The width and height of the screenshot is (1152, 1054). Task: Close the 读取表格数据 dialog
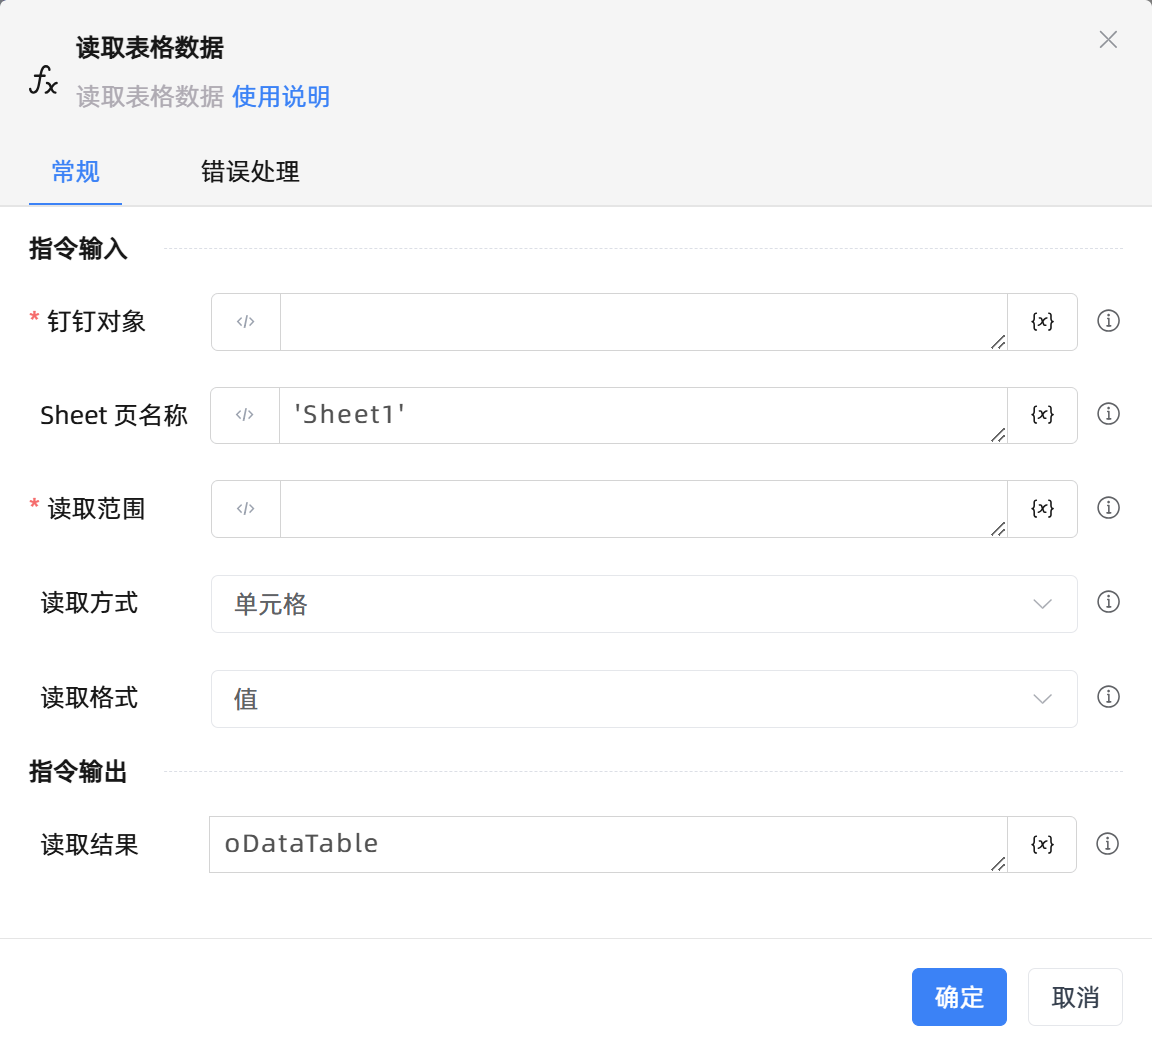pos(1108,40)
